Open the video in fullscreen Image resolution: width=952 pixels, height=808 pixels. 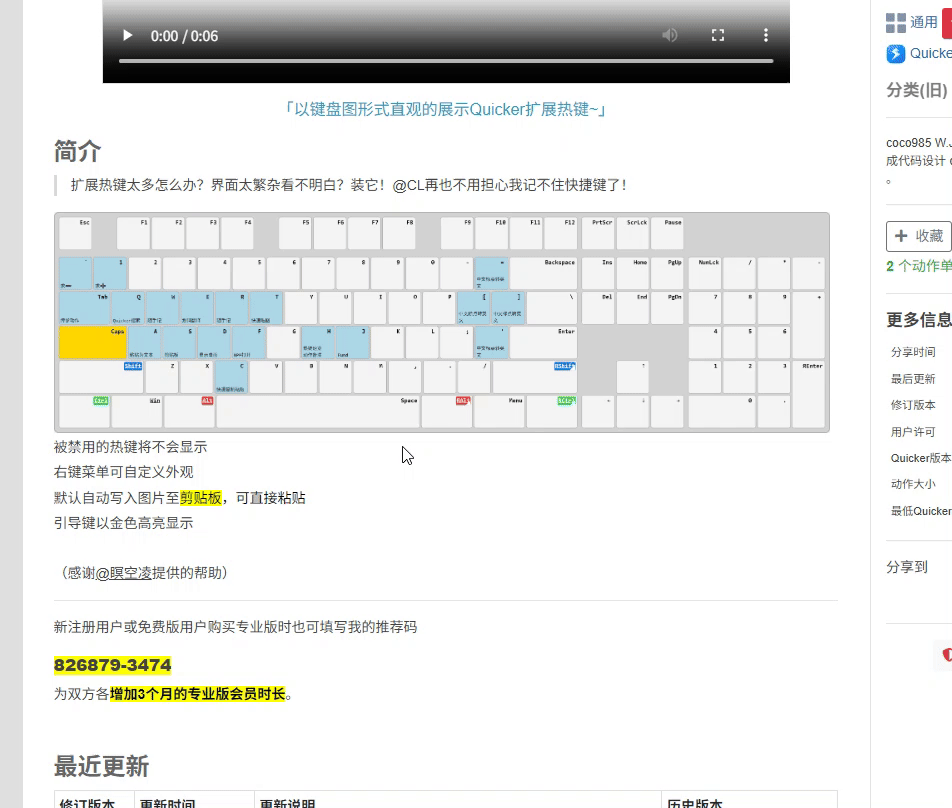(718, 36)
